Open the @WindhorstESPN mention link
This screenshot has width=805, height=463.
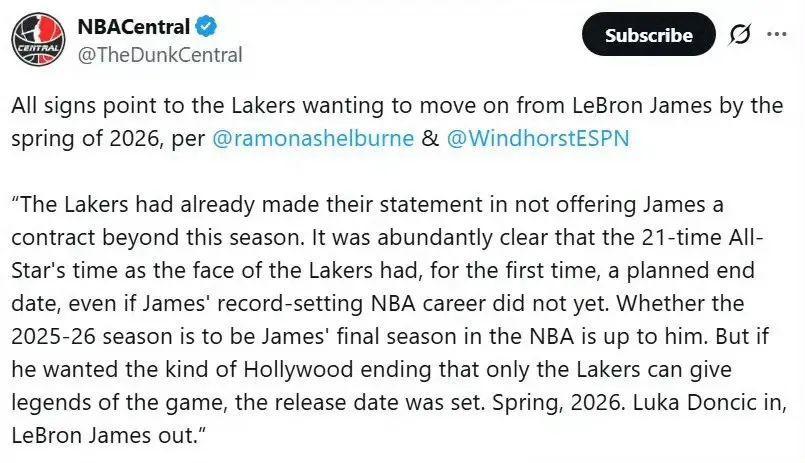tap(538, 139)
